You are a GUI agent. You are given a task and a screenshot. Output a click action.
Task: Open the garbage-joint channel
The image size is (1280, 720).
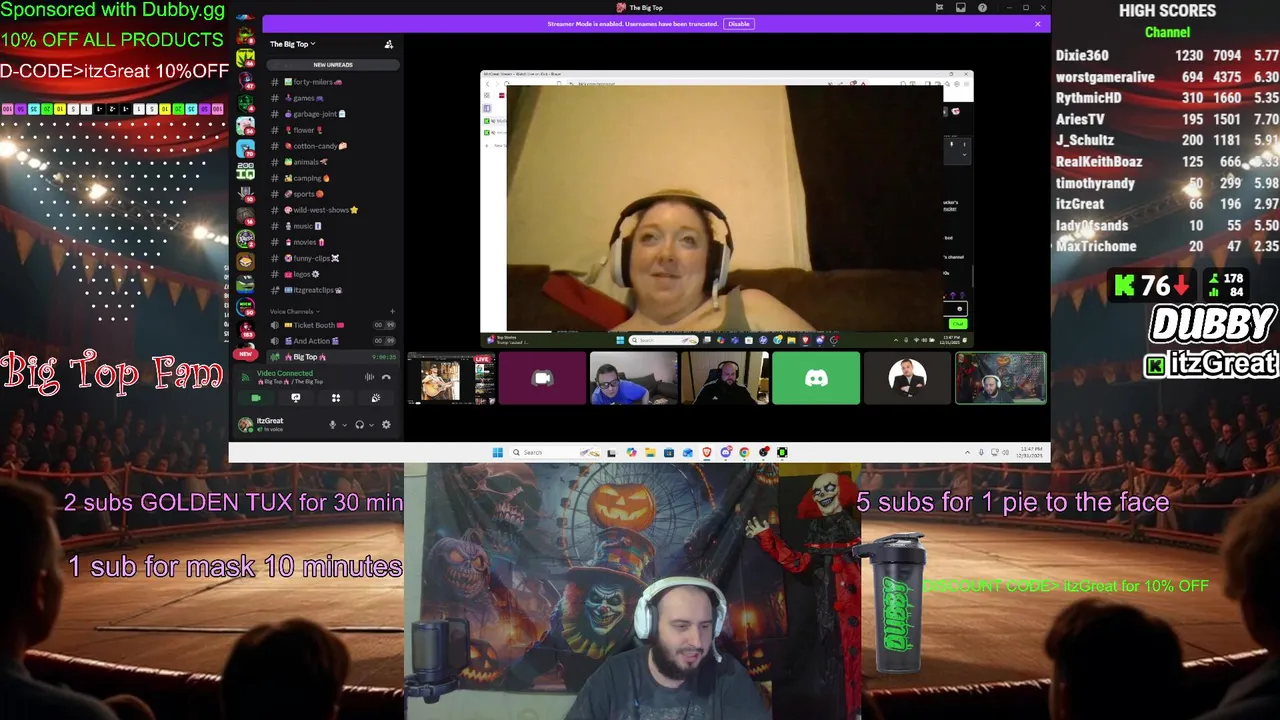[333, 114]
